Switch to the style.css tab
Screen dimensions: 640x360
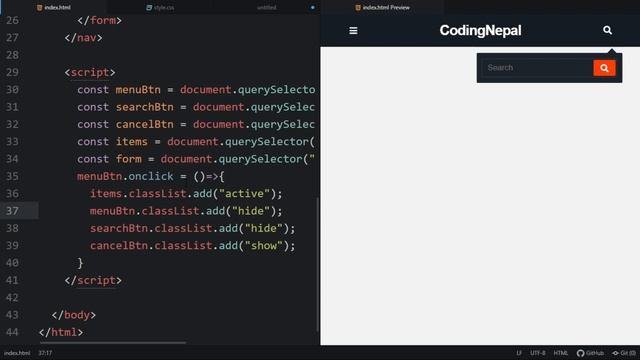coord(160,7)
